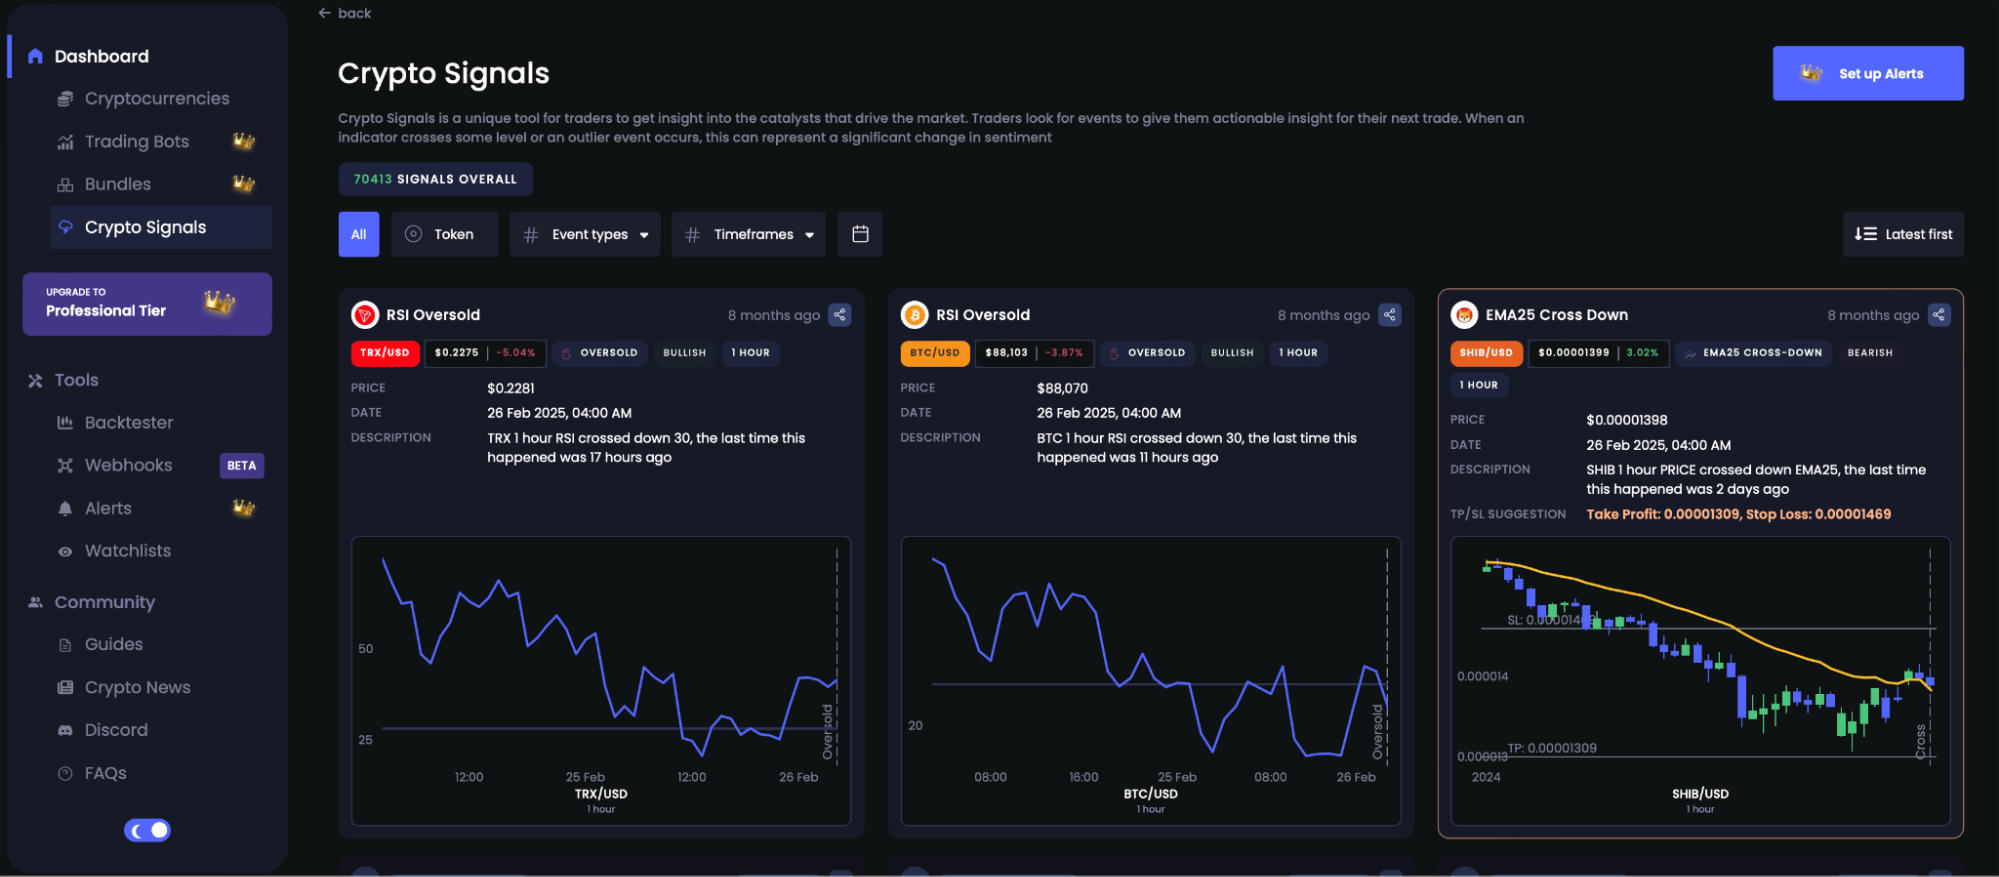1999x877 pixels.
Task: Select the All filter button
Action: tap(358, 234)
